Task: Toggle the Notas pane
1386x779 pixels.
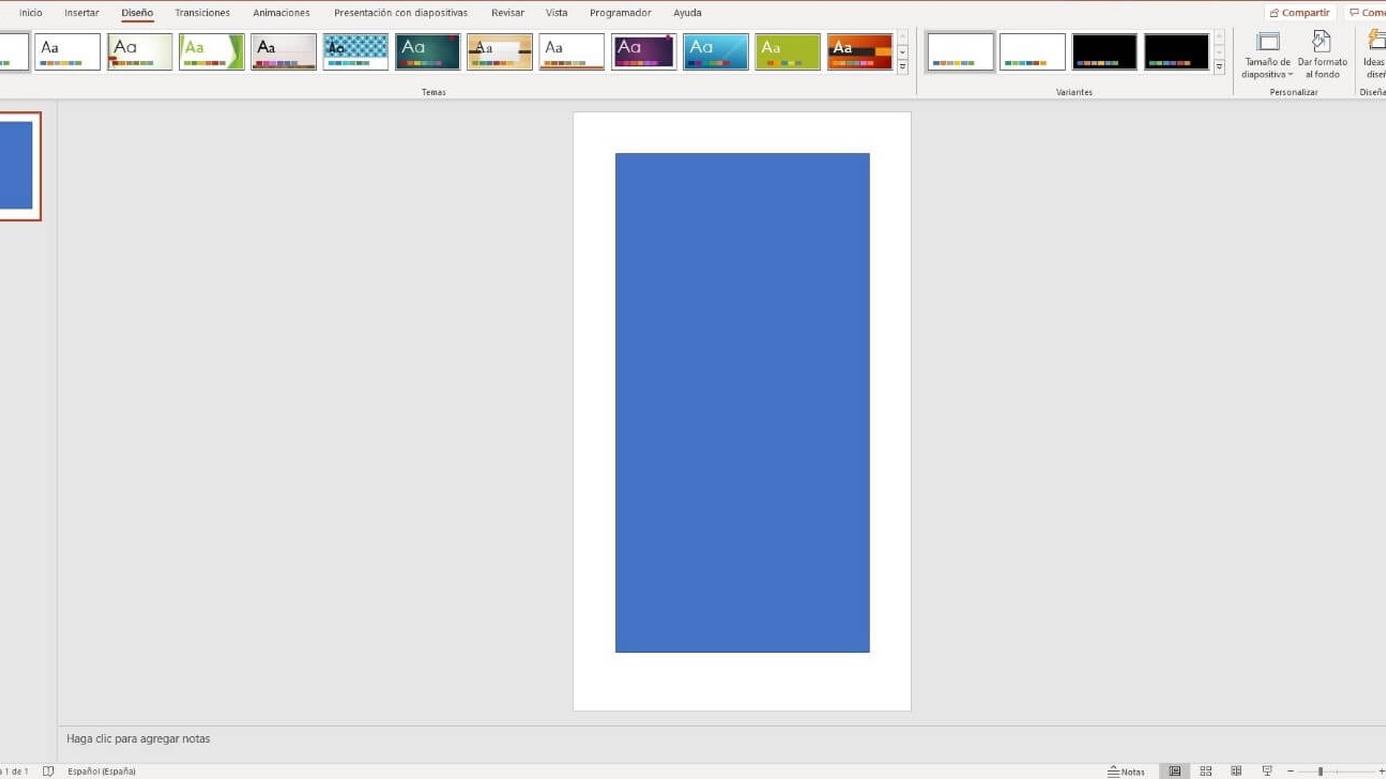Action: click(1126, 771)
